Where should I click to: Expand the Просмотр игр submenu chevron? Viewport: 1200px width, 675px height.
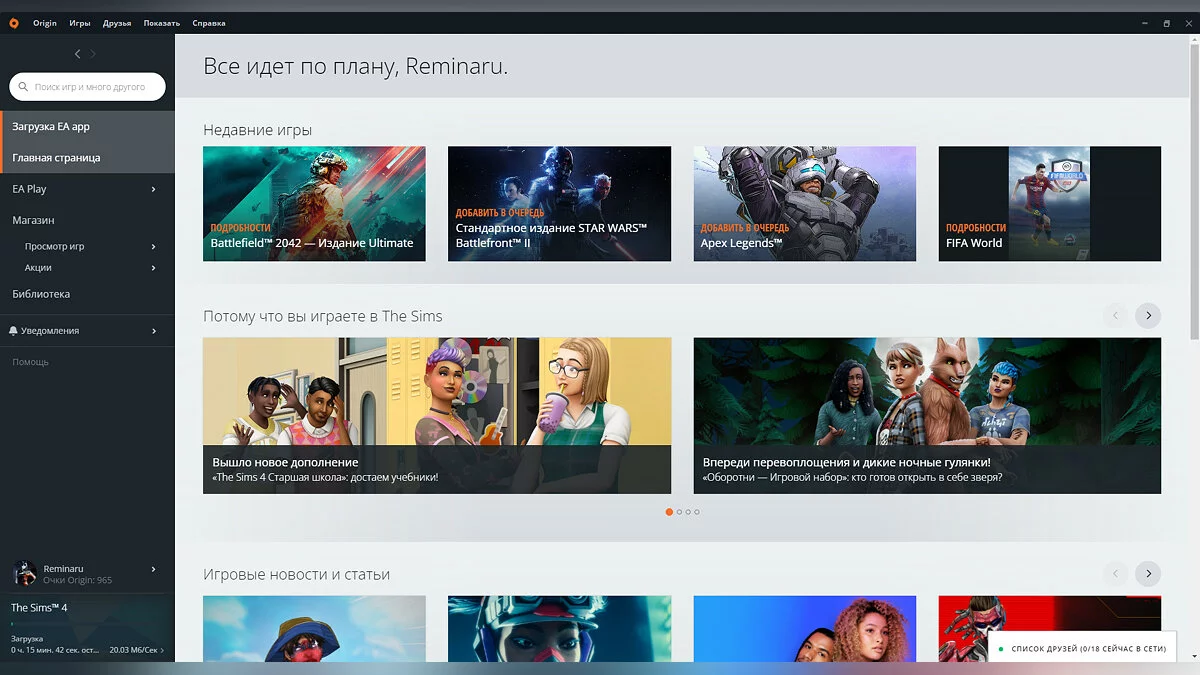(154, 246)
